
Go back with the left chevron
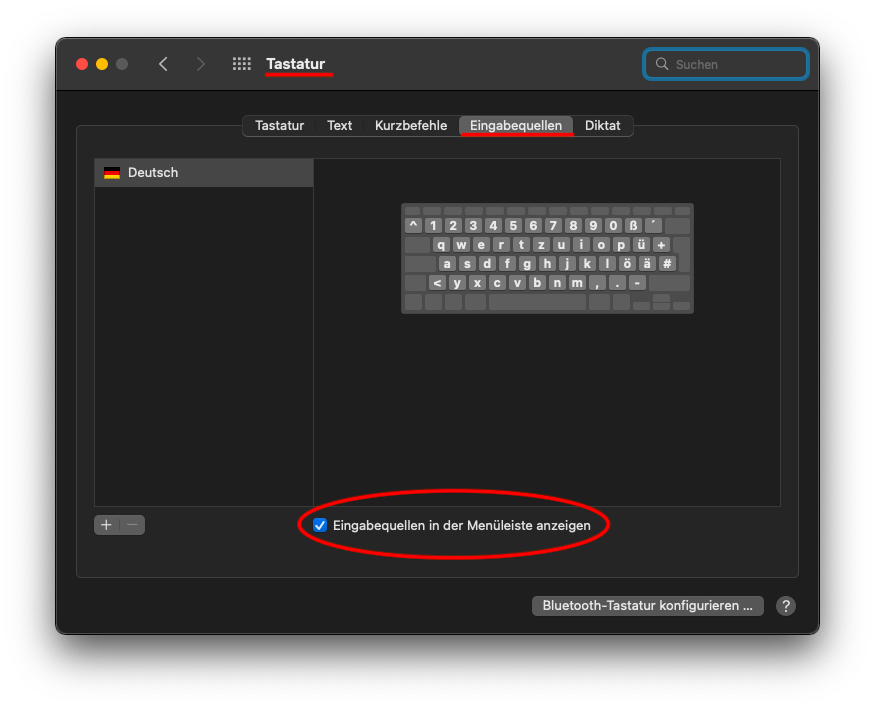[x=163, y=64]
